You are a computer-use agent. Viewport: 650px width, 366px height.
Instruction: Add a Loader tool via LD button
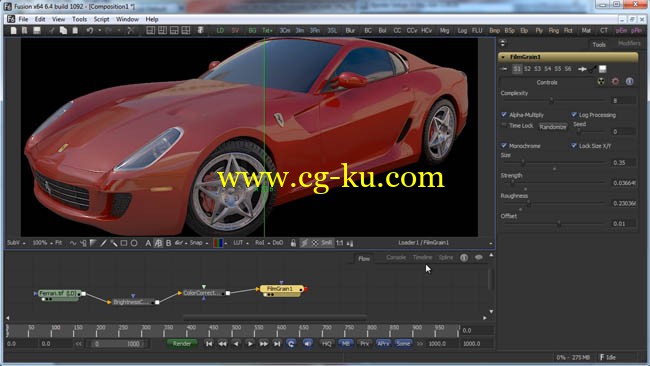click(x=220, y=31)
